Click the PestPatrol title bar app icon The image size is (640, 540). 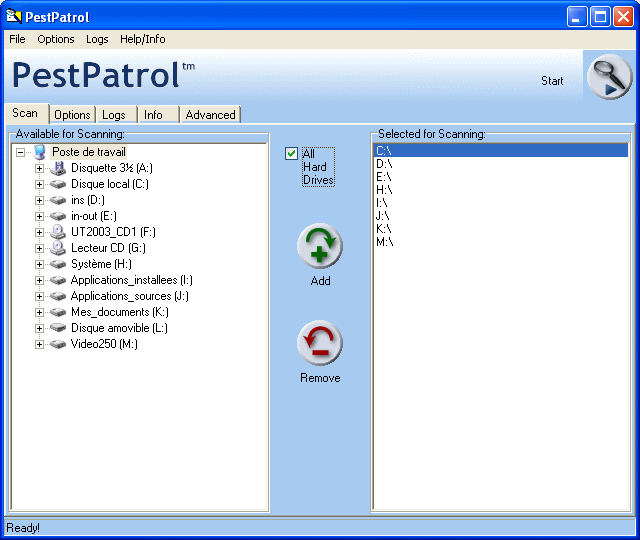[14, 16]
